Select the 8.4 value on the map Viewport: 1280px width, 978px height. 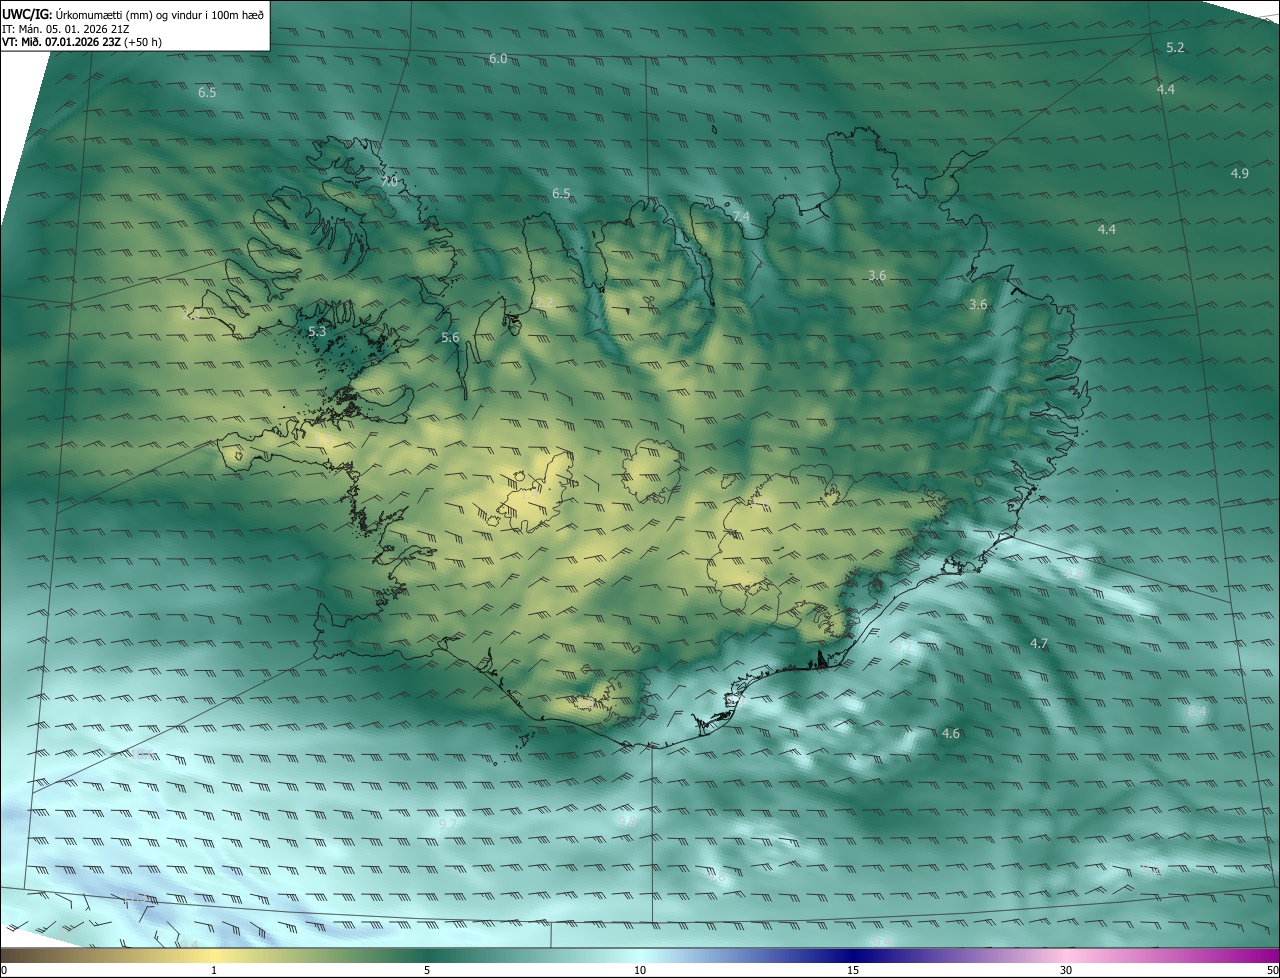[1197, 712]
